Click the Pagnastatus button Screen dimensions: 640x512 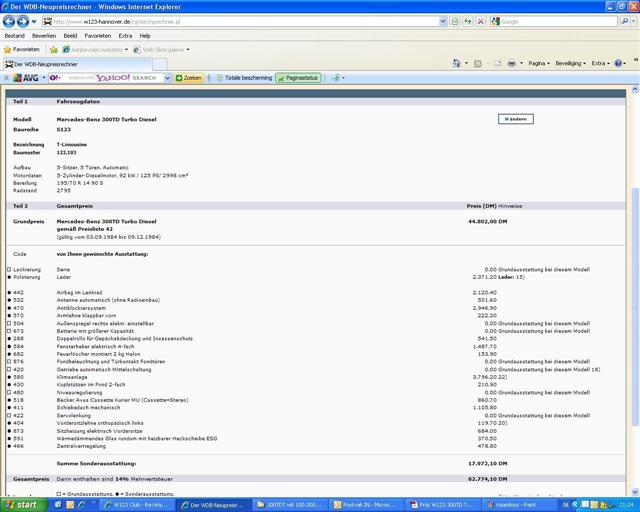(x=298, y=78)
